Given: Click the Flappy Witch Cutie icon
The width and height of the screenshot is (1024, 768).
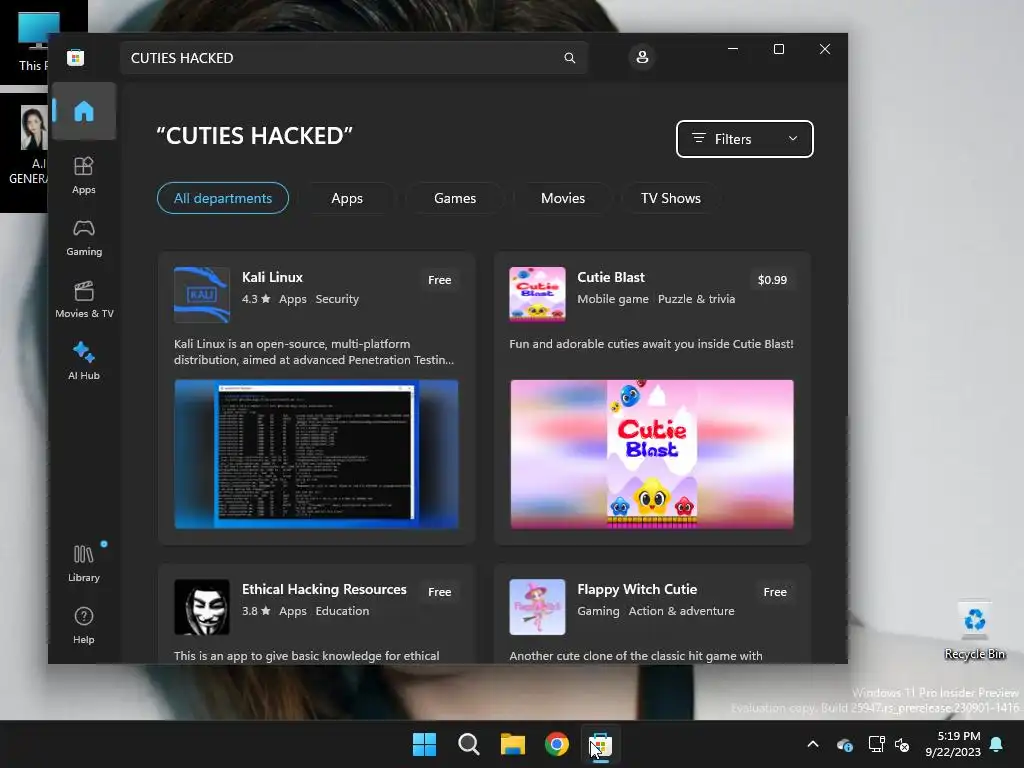Looking at the screenshot, I should pos(537,607).
